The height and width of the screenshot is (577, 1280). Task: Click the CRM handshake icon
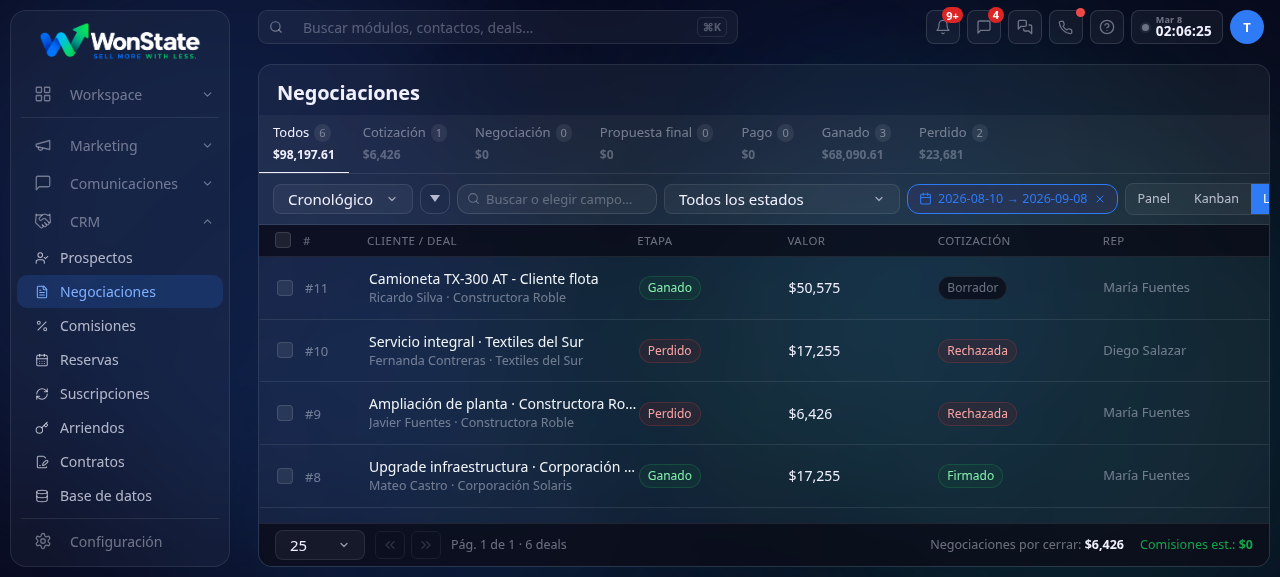[43, 221]
